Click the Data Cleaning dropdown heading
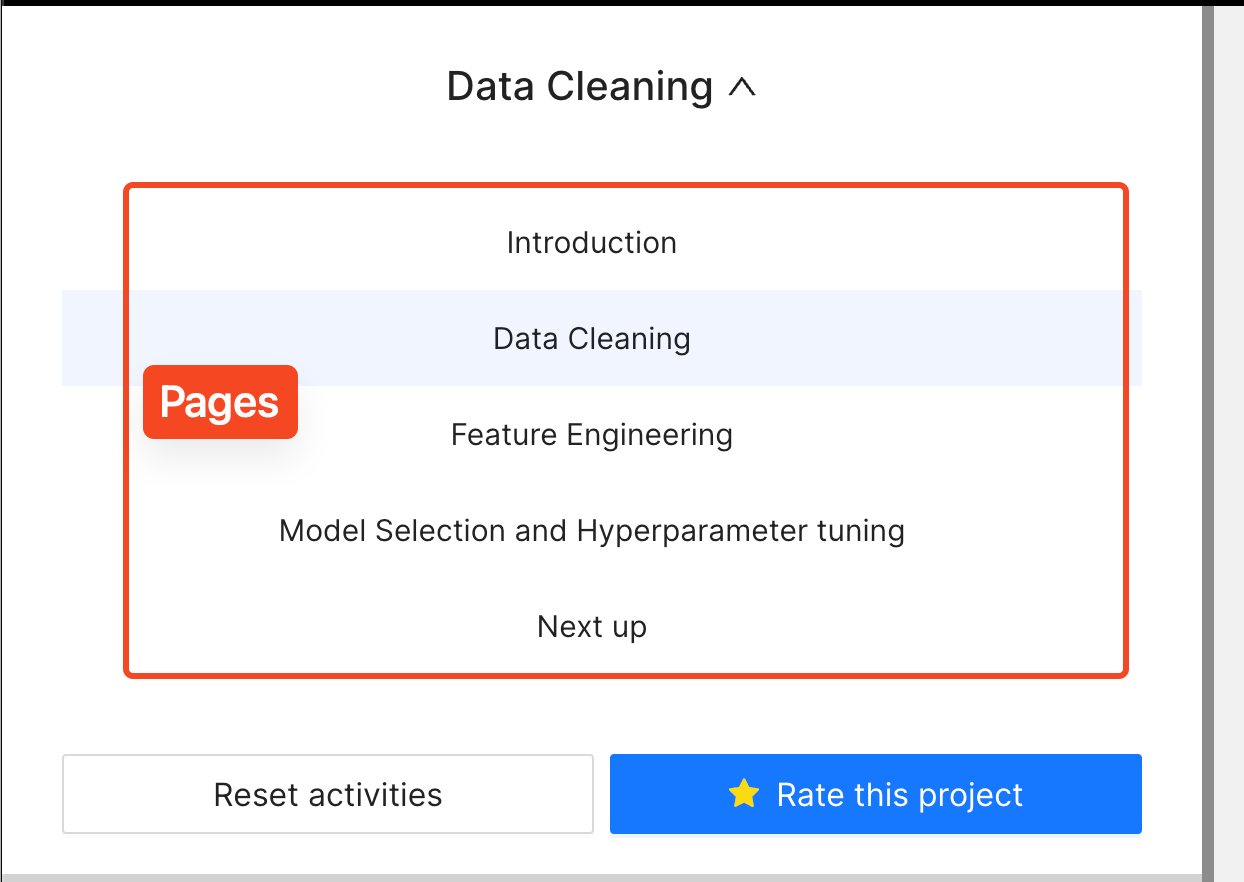The height and width of the screenshot is (882, 1244). pos(601,87)
